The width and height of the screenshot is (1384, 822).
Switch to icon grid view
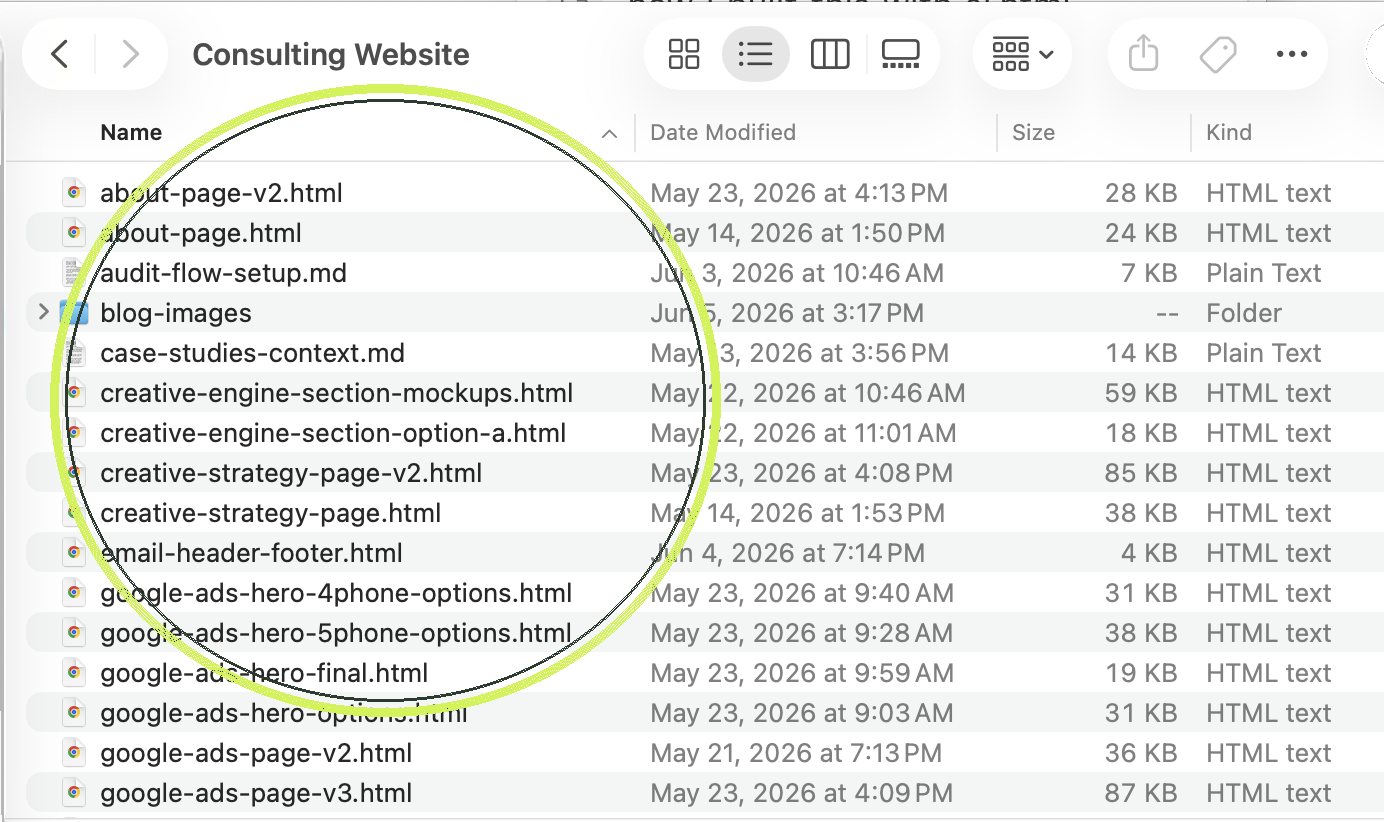click(684, 54)
